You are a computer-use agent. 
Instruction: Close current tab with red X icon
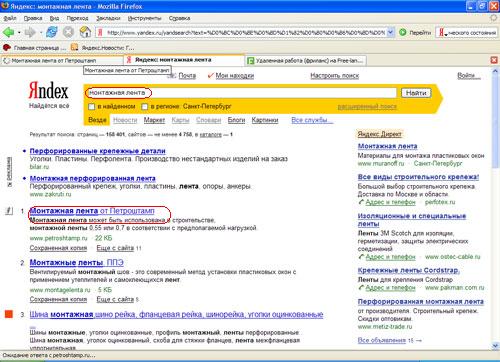click(494, 60)
